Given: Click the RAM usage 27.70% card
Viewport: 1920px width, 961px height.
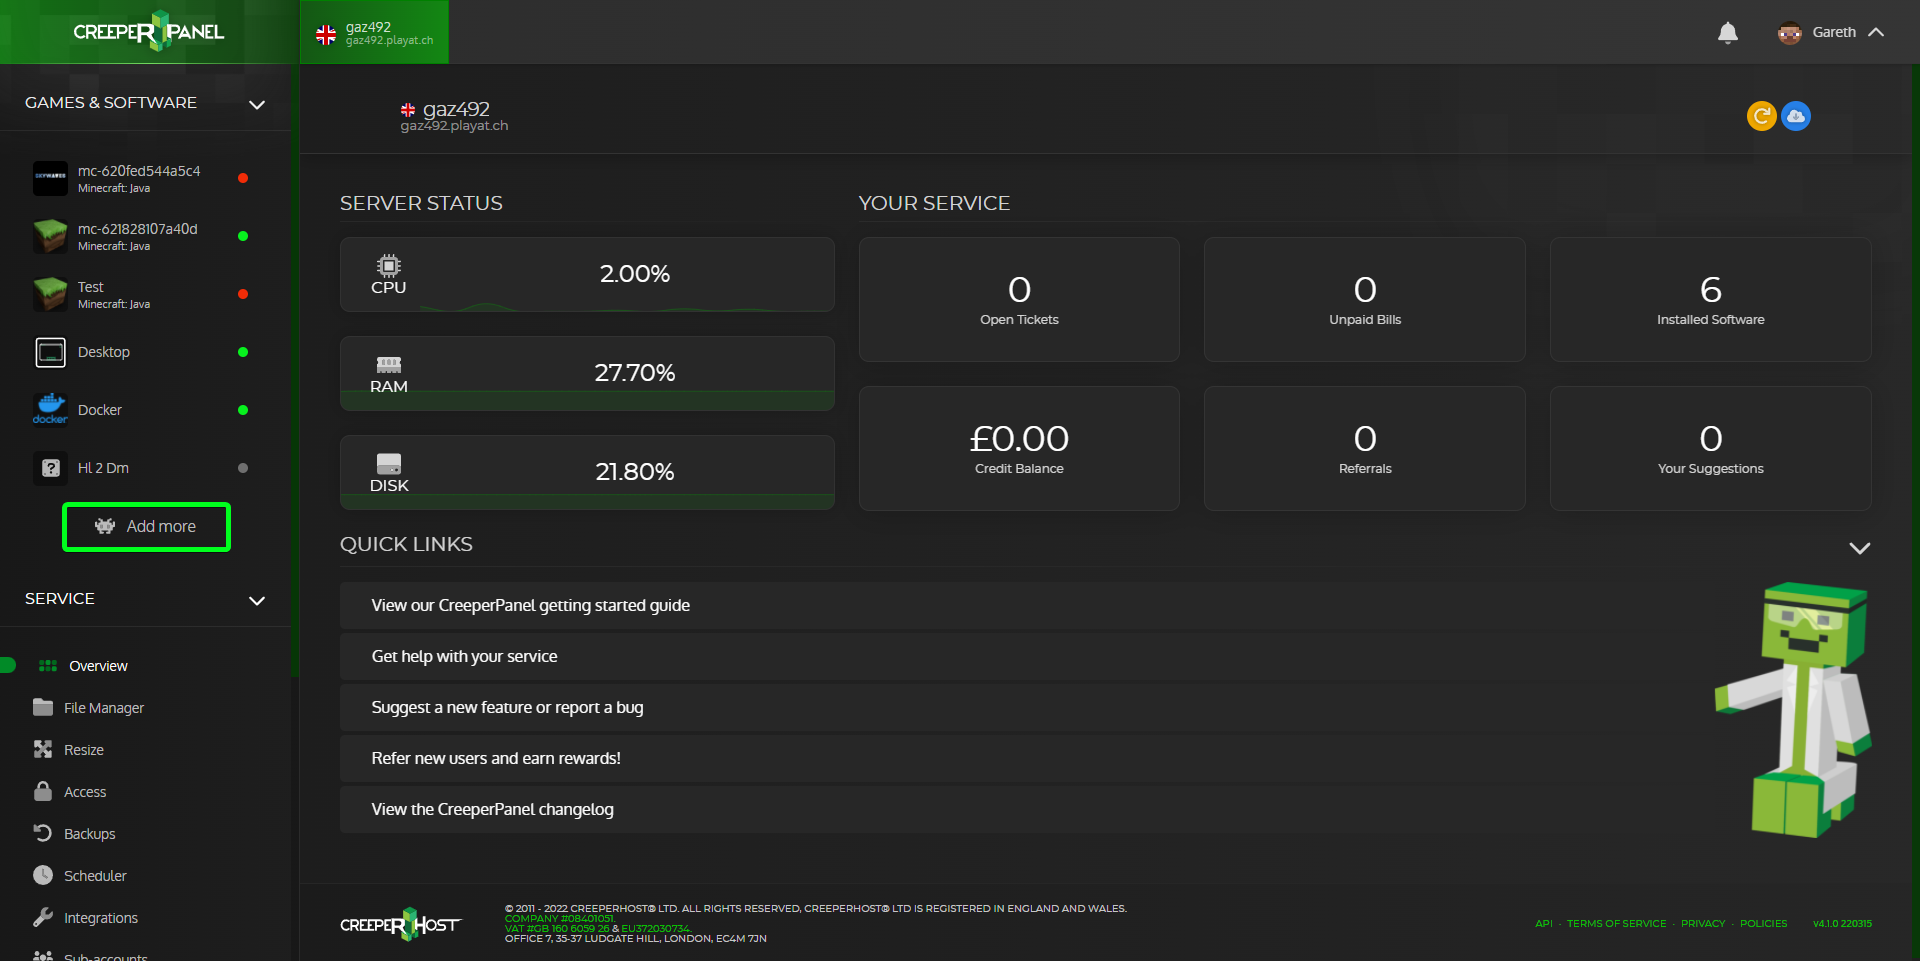Looking at the screenshot, I should tap(587, 373).
